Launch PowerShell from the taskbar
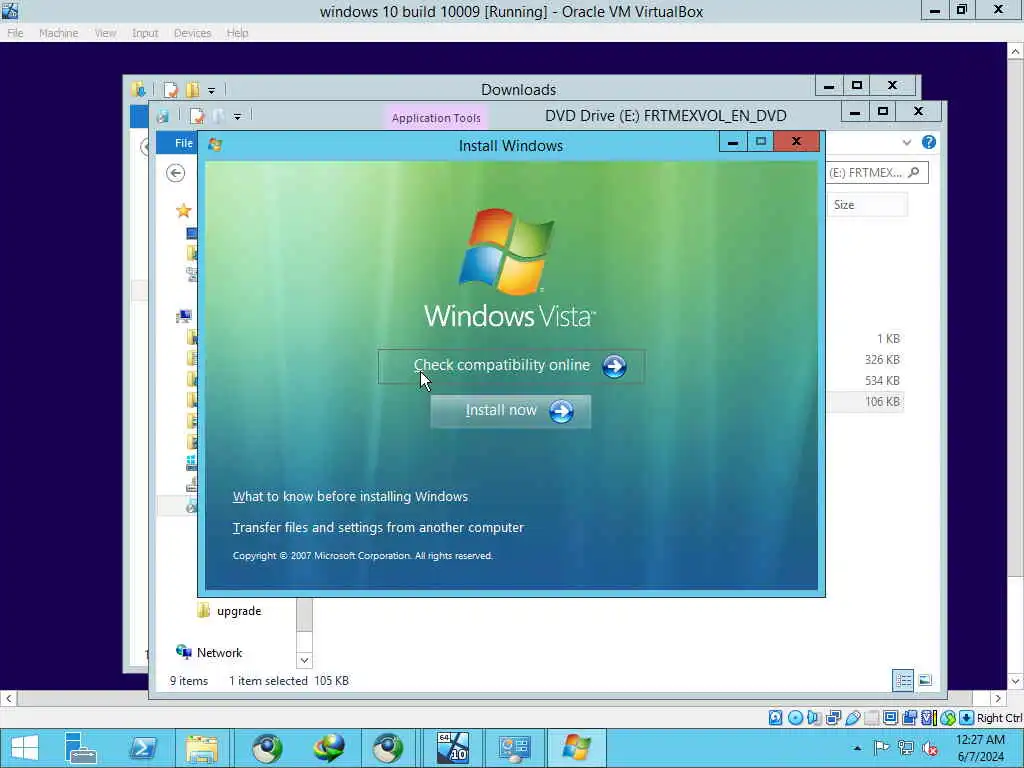1024x768 pixels. pyautogui.click(x=142, y=748)
